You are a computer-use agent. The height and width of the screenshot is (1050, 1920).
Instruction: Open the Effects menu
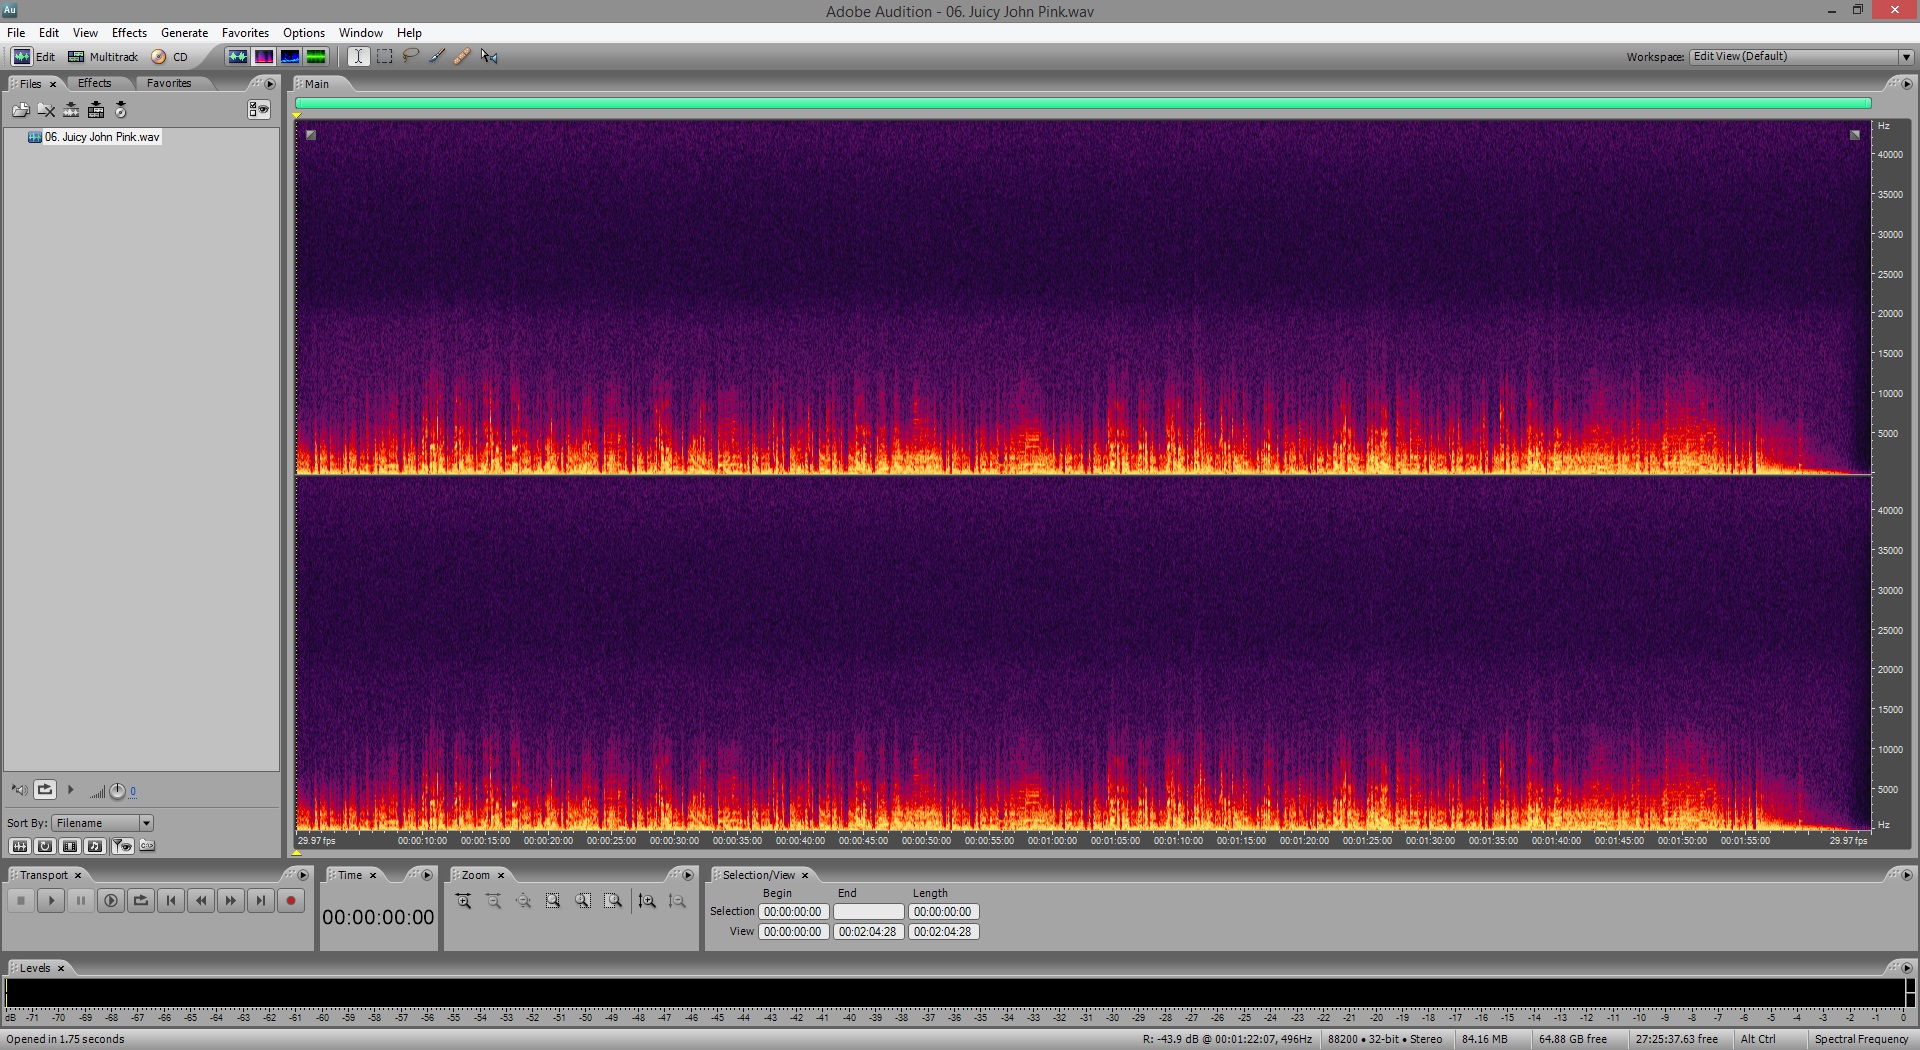129,33
